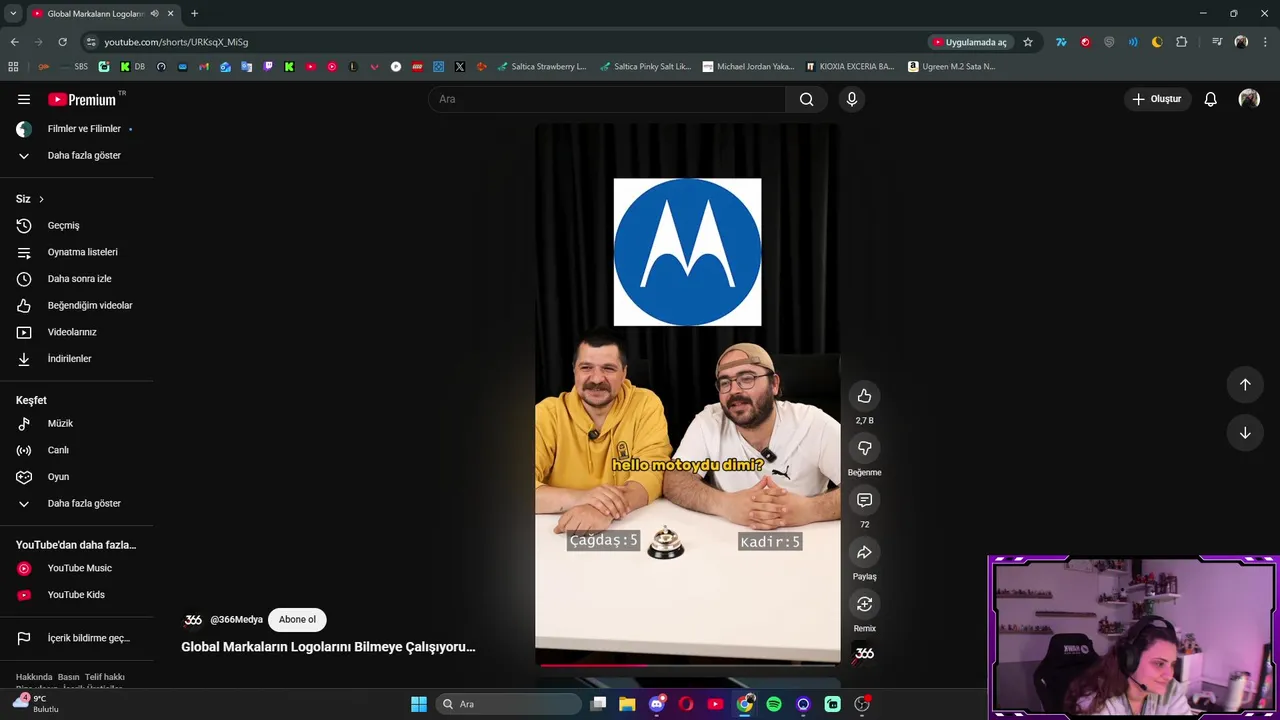Open the 366Medya channel avatar

(x=193, y=620)
